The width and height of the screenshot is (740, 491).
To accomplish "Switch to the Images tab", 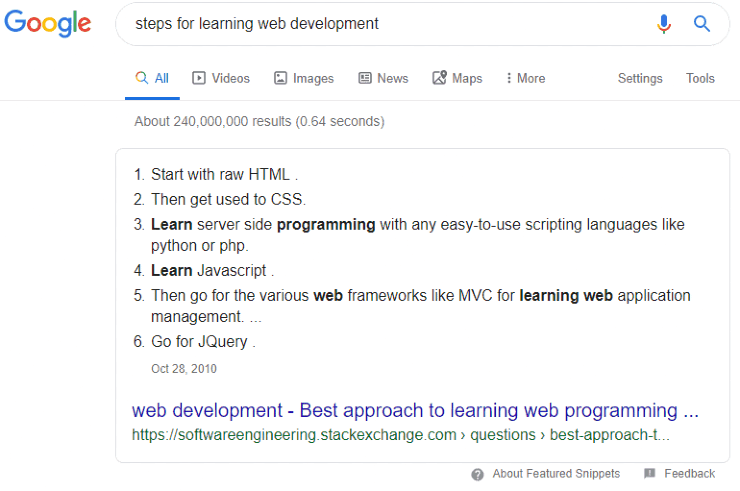I will pos(304,78).
